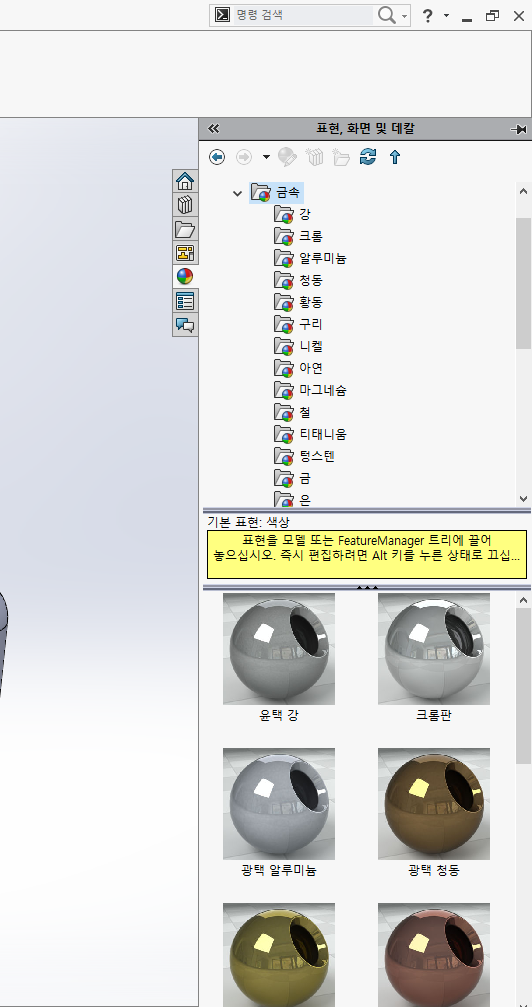Screen dimensions: 532x1007
Task: Select the 광택 알루미늄 appearance thumbnail
Action: click(x=279, y=803)
